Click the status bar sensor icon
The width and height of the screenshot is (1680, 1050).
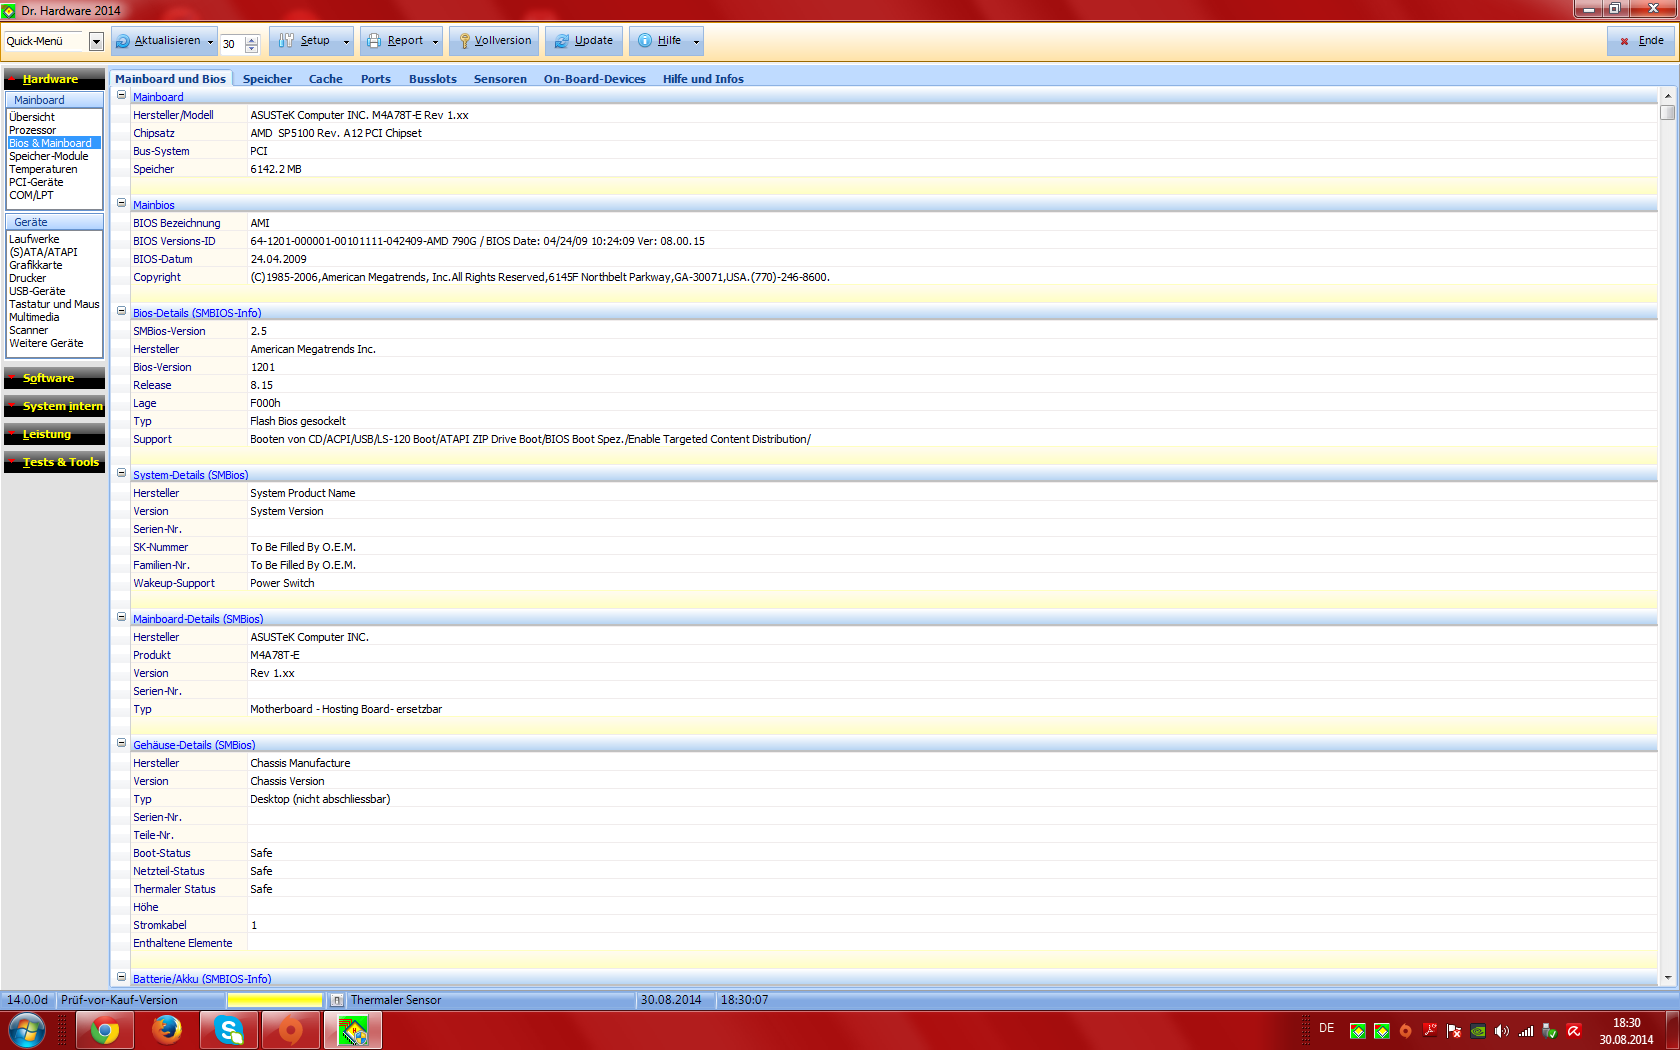(x=337, y=1000)
